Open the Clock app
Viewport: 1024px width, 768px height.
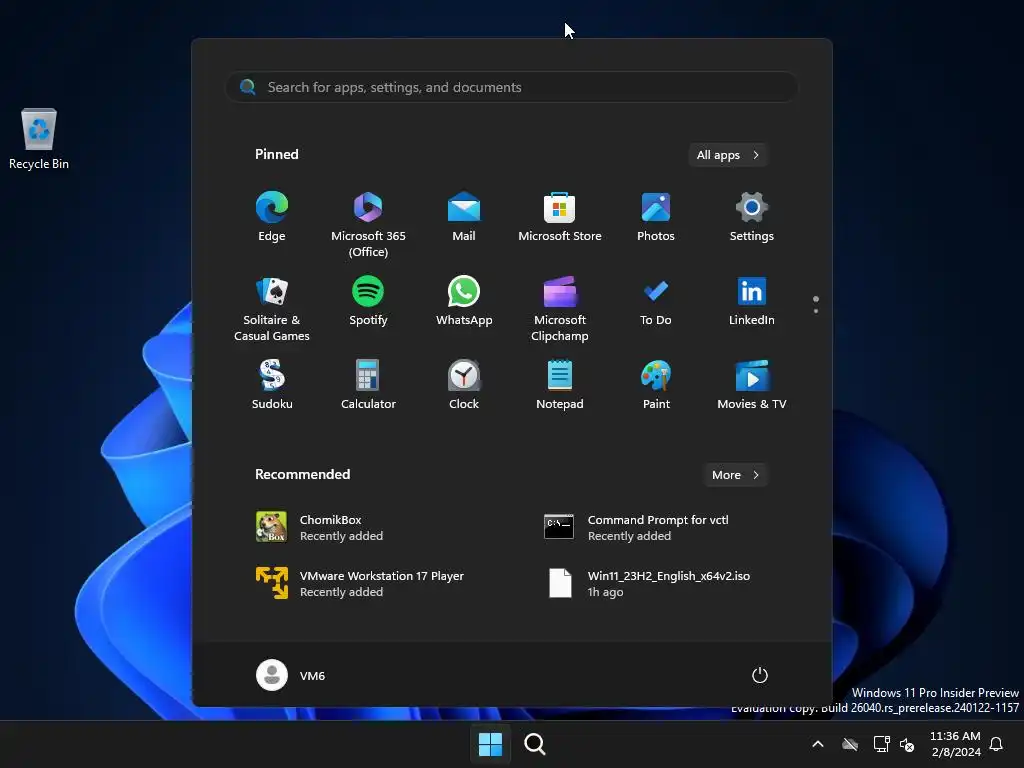point(464,385)
